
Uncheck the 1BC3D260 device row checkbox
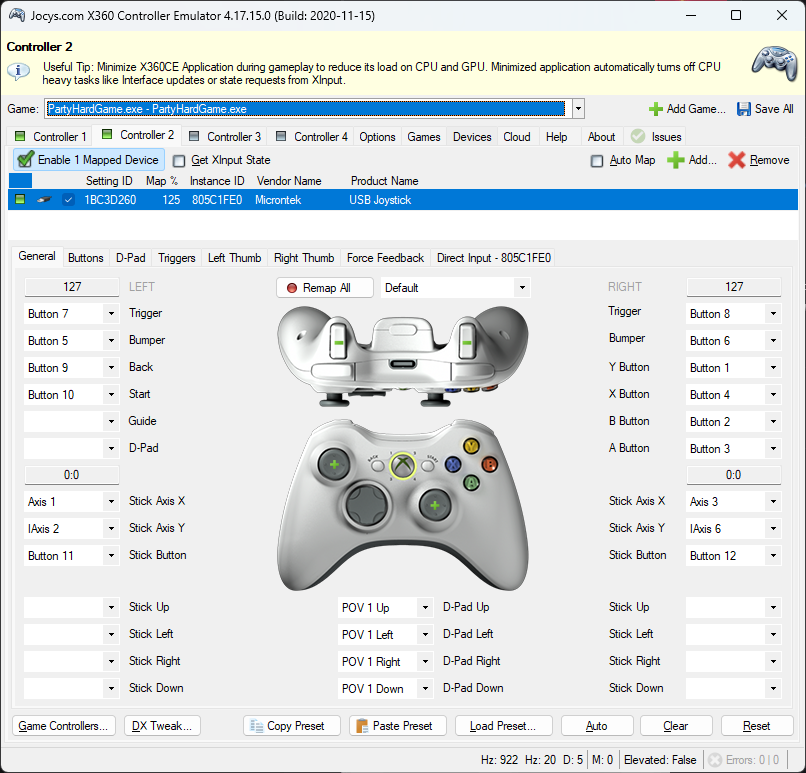68,199
